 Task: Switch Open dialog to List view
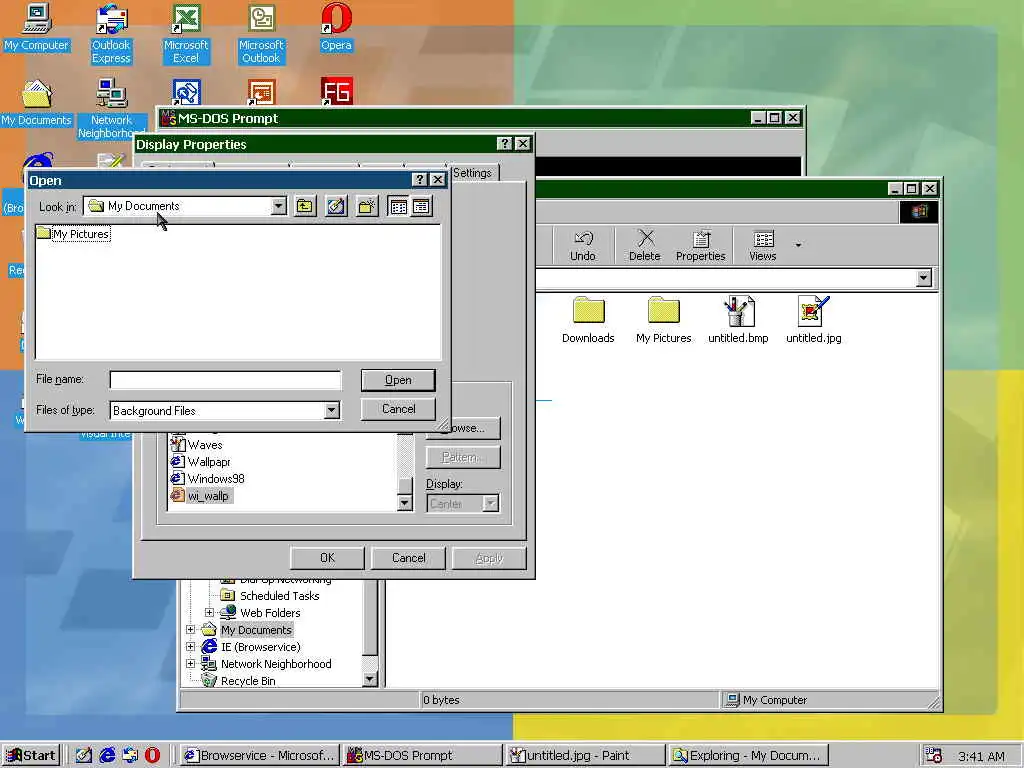click(x=398, y=207)
